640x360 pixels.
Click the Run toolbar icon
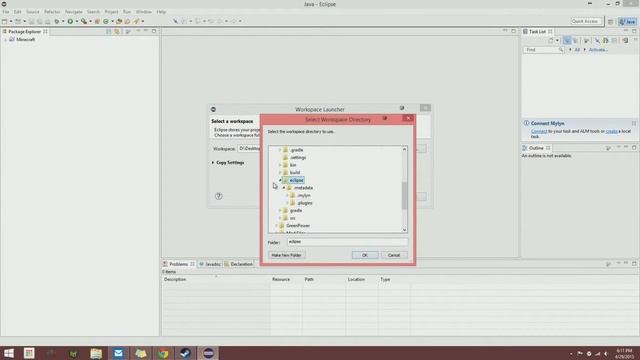[70, 21]
